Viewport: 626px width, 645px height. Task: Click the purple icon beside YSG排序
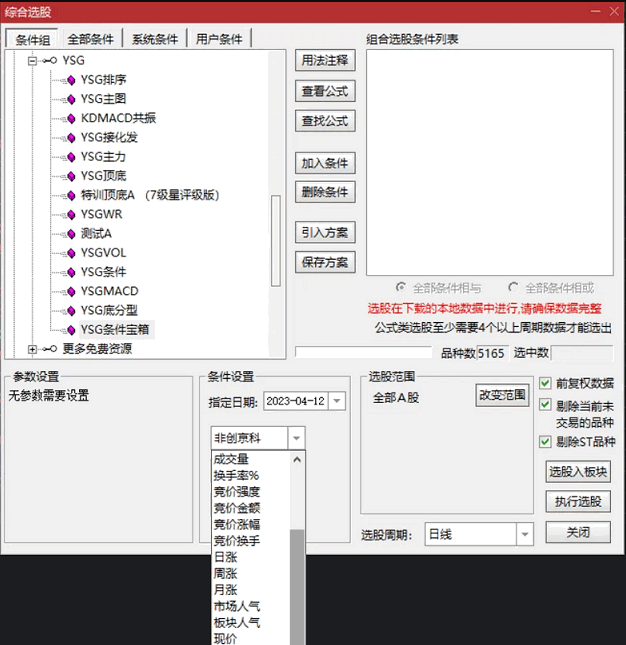[71, 80]
